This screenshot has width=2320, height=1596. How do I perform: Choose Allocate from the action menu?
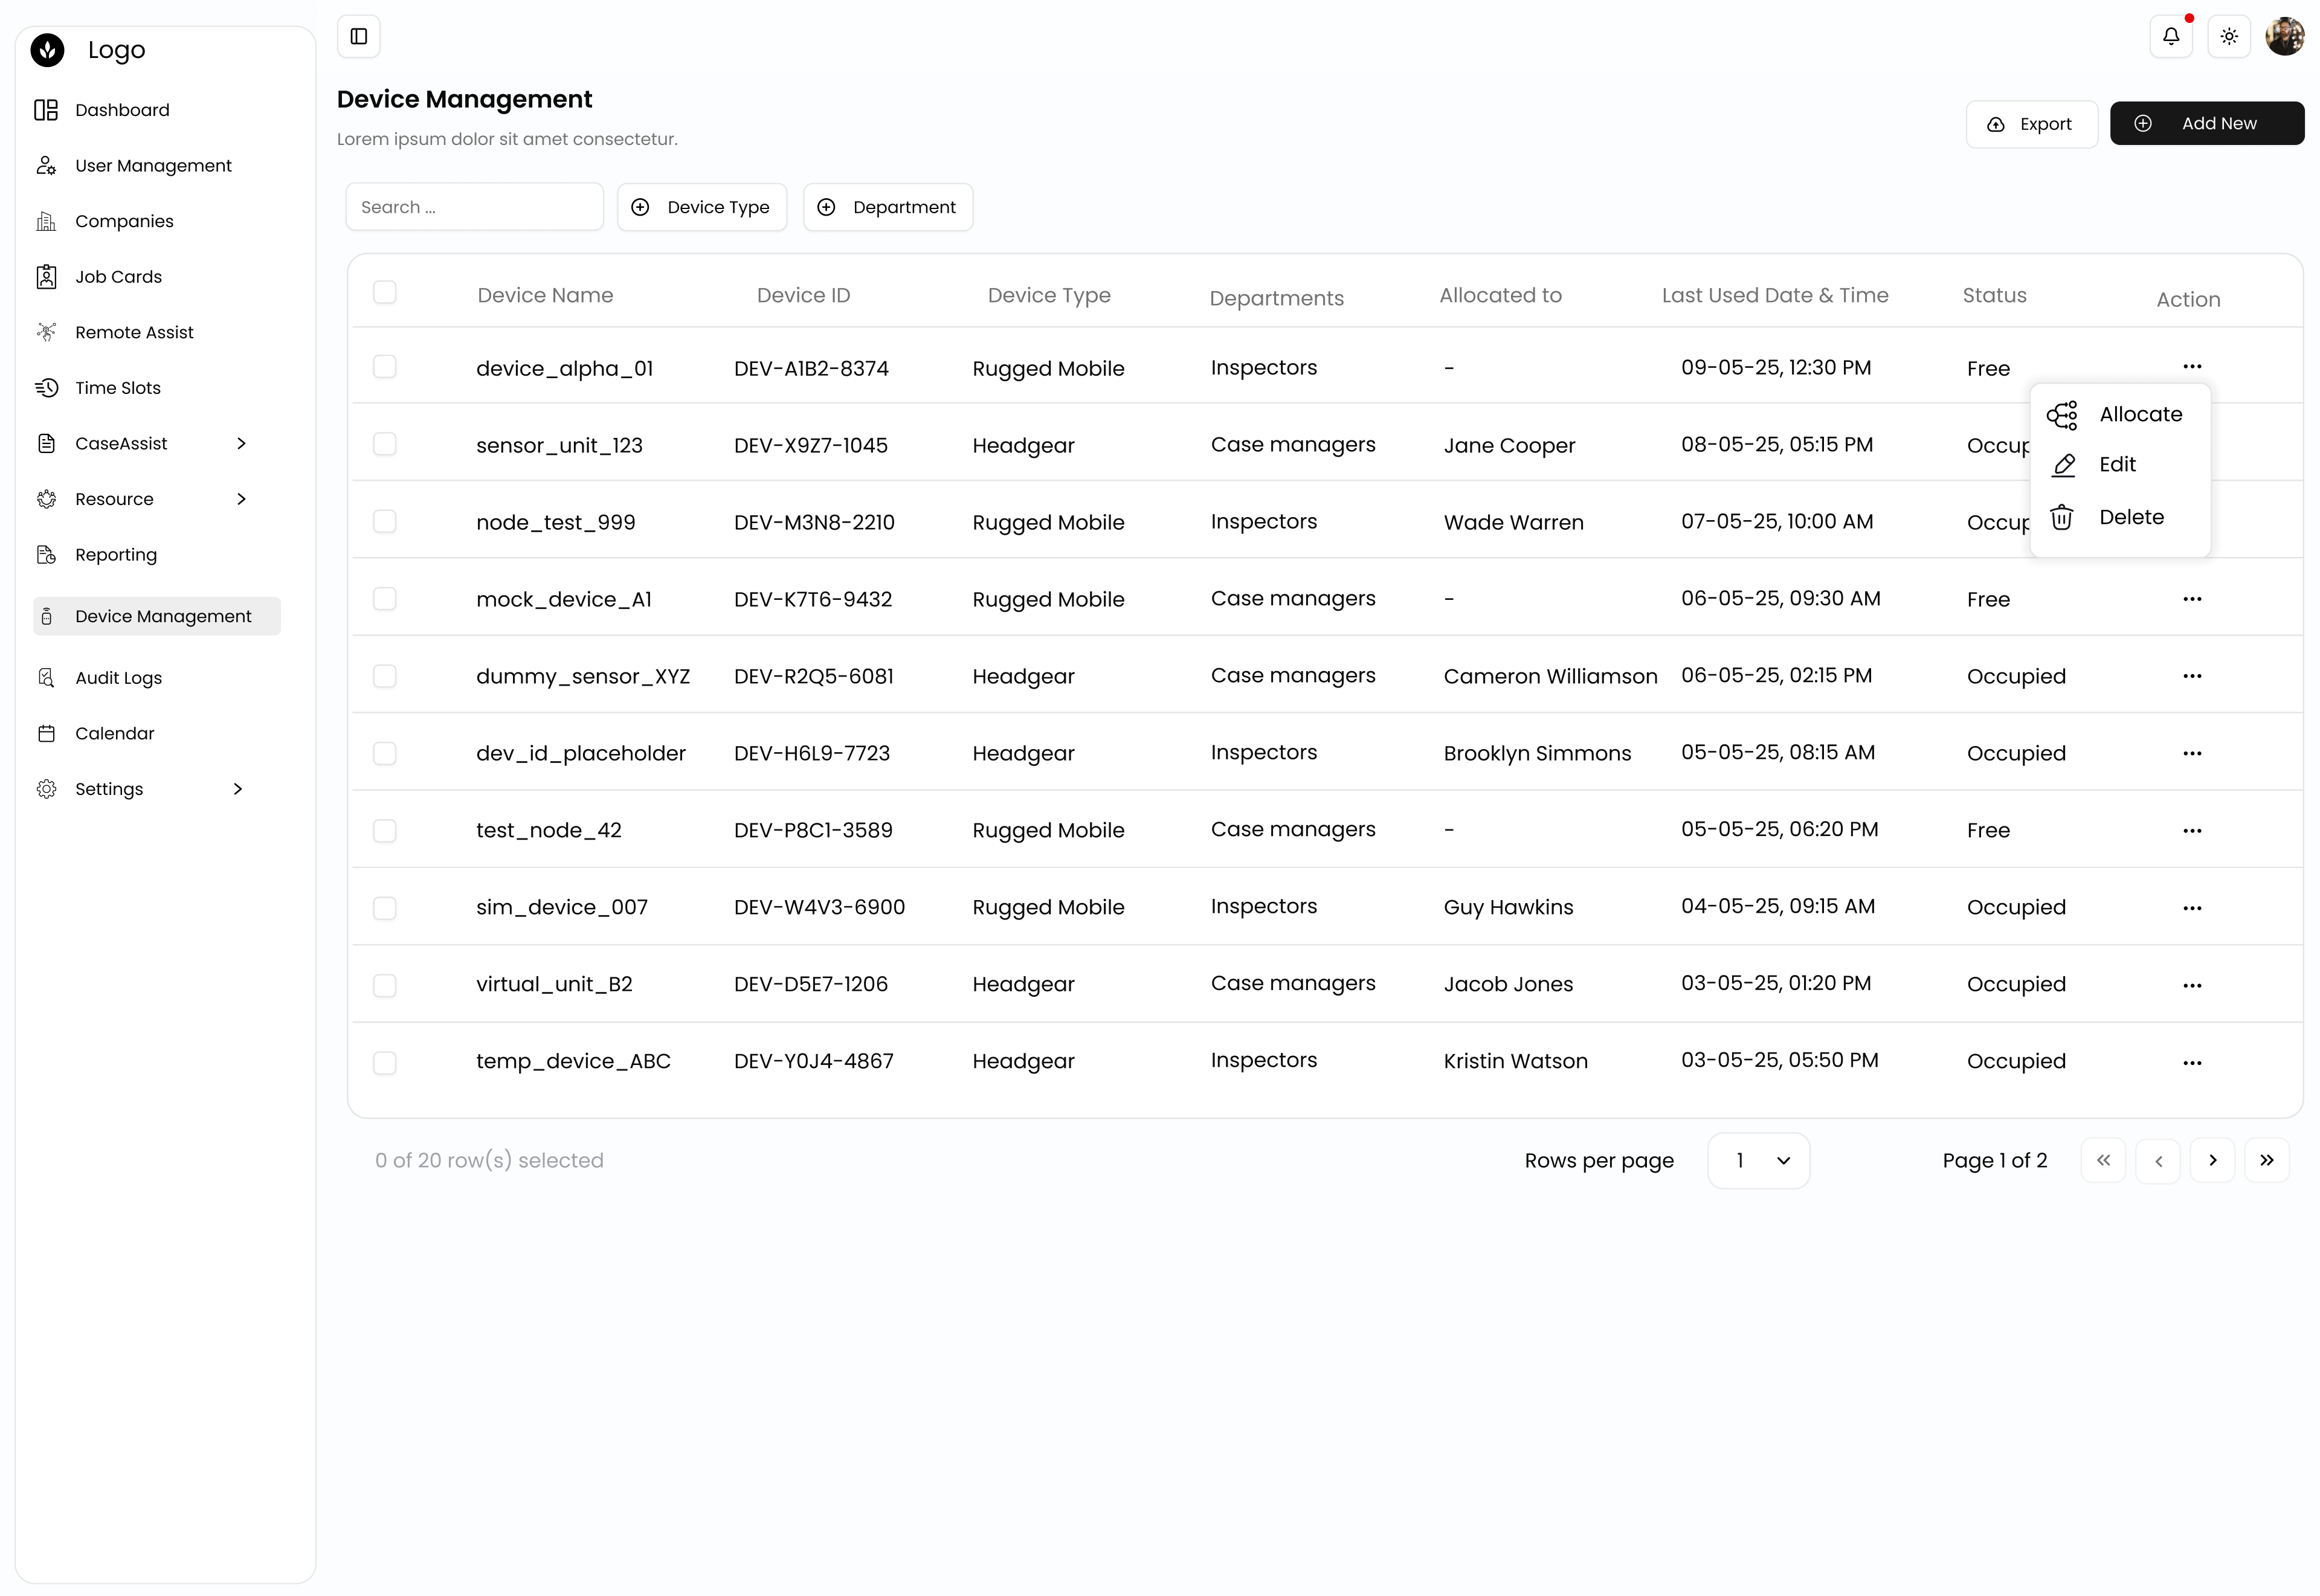2139,414
